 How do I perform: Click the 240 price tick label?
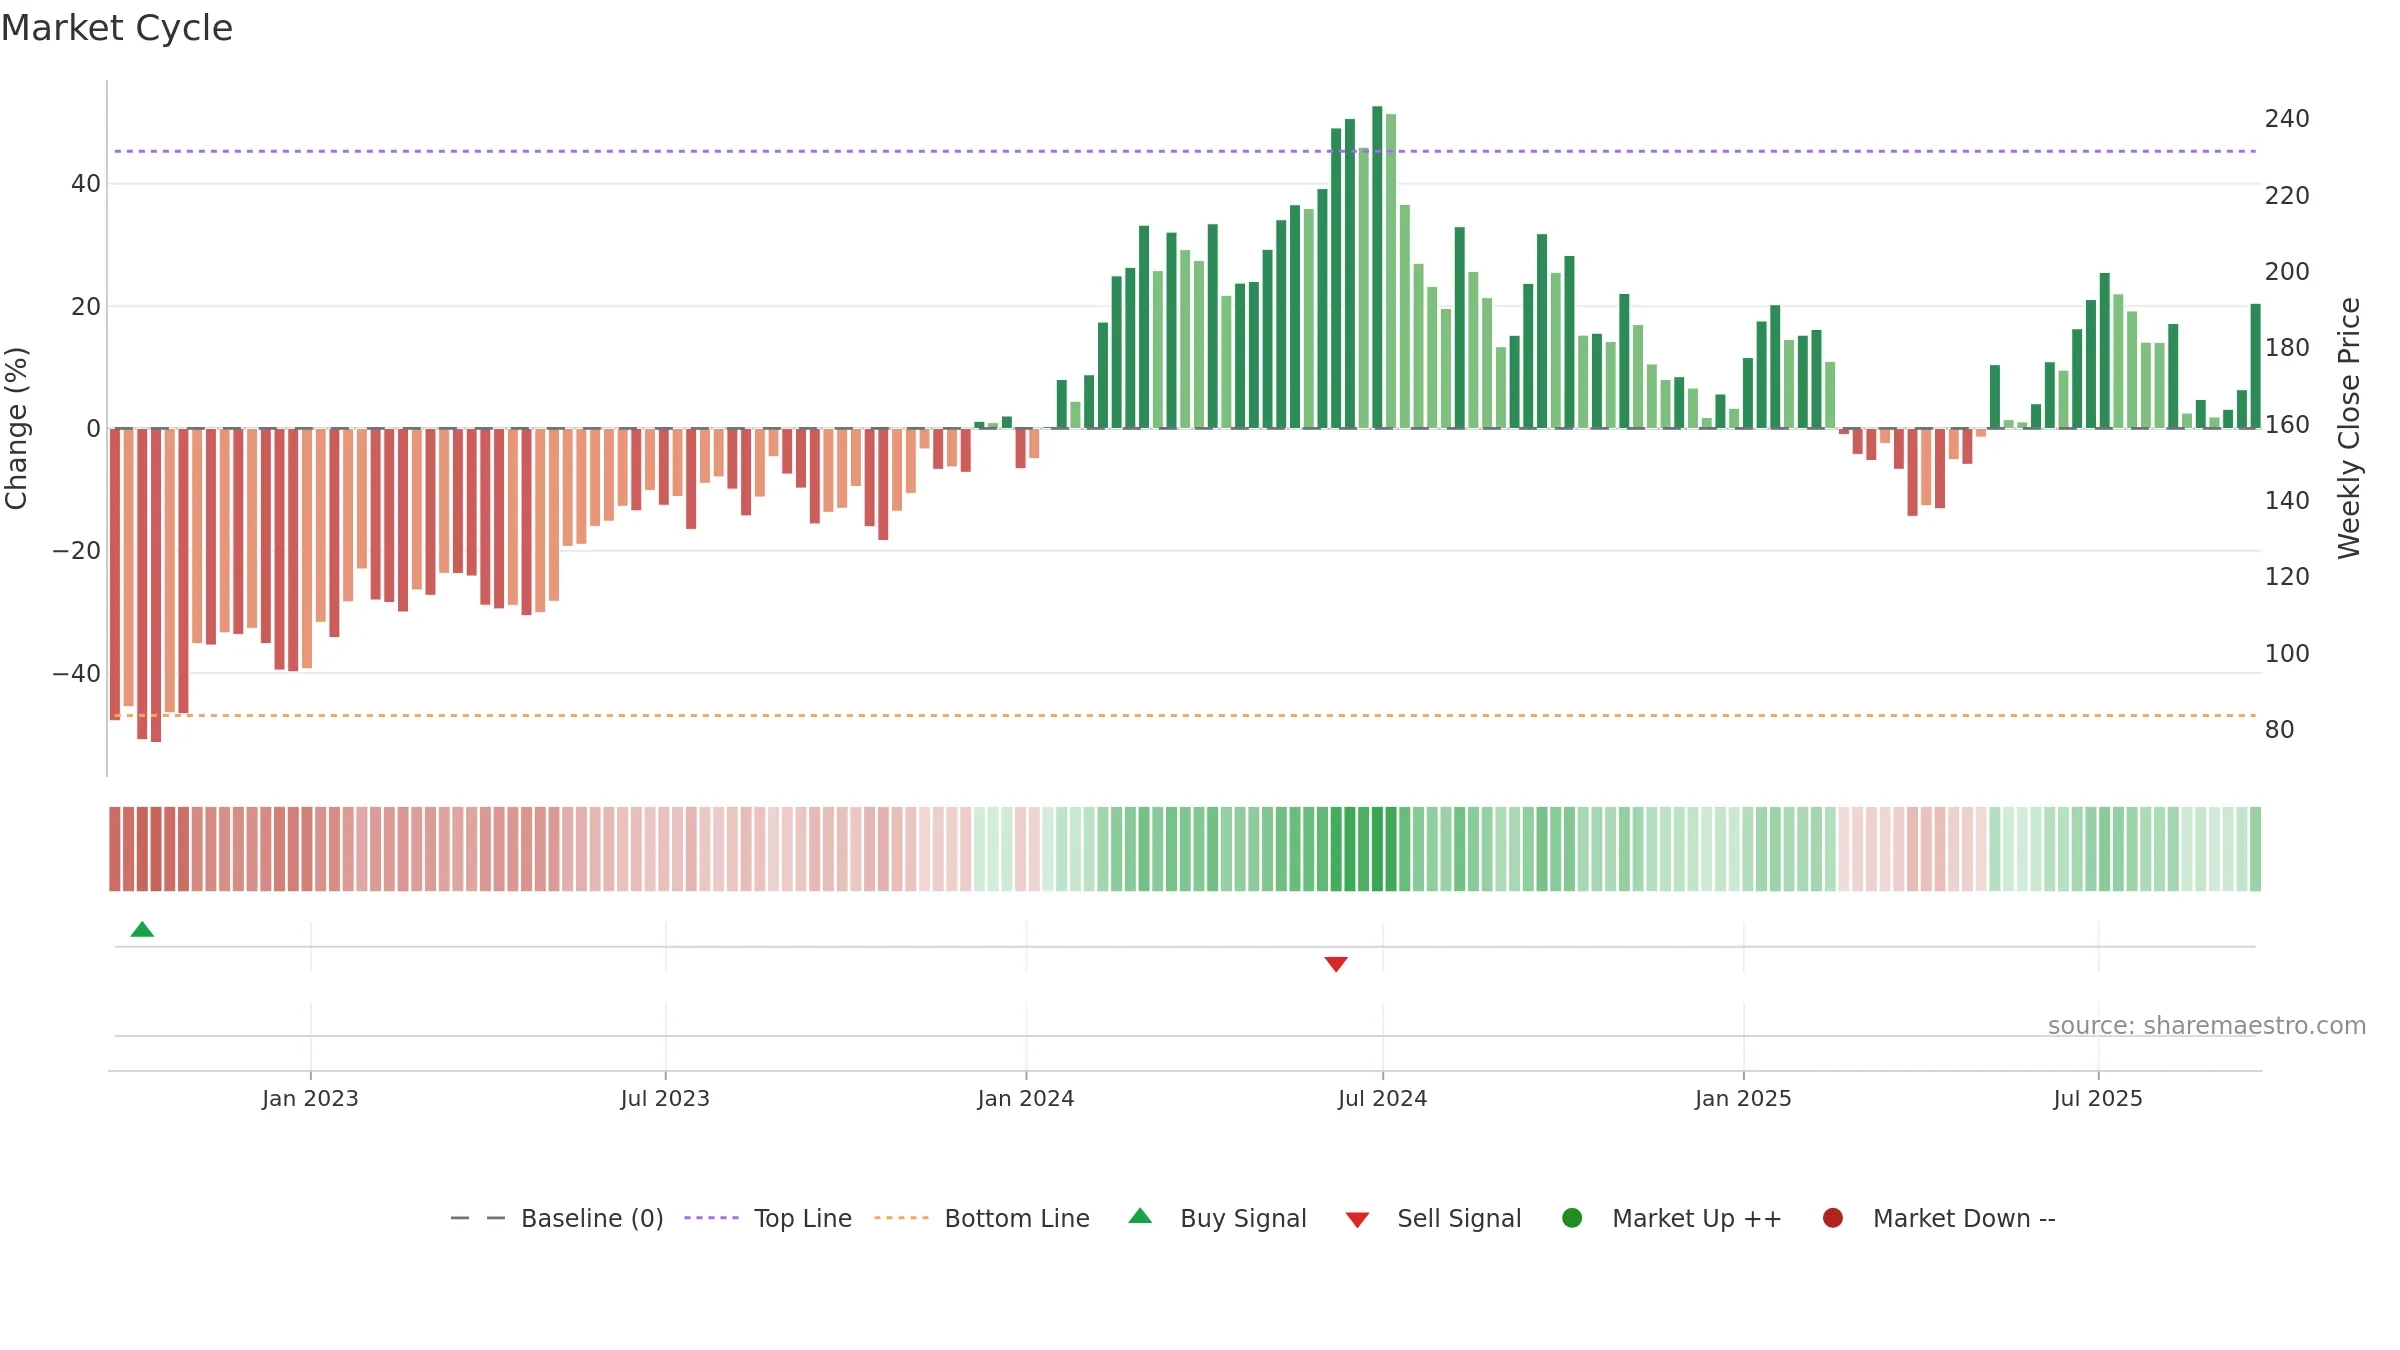2287,119
